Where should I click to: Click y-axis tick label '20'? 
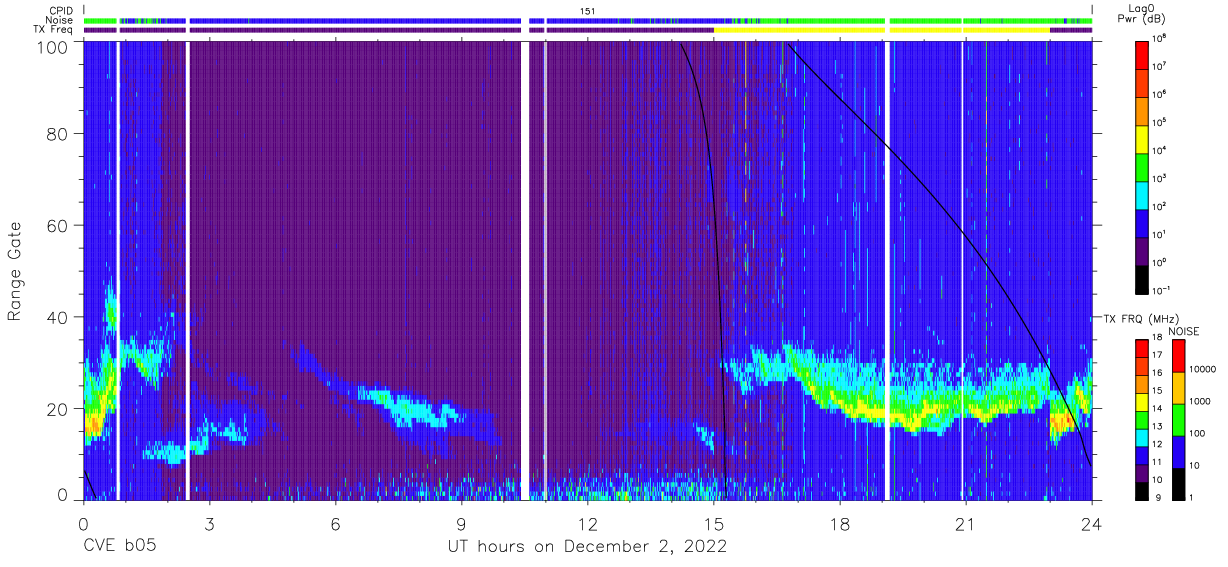coord(58,408)
